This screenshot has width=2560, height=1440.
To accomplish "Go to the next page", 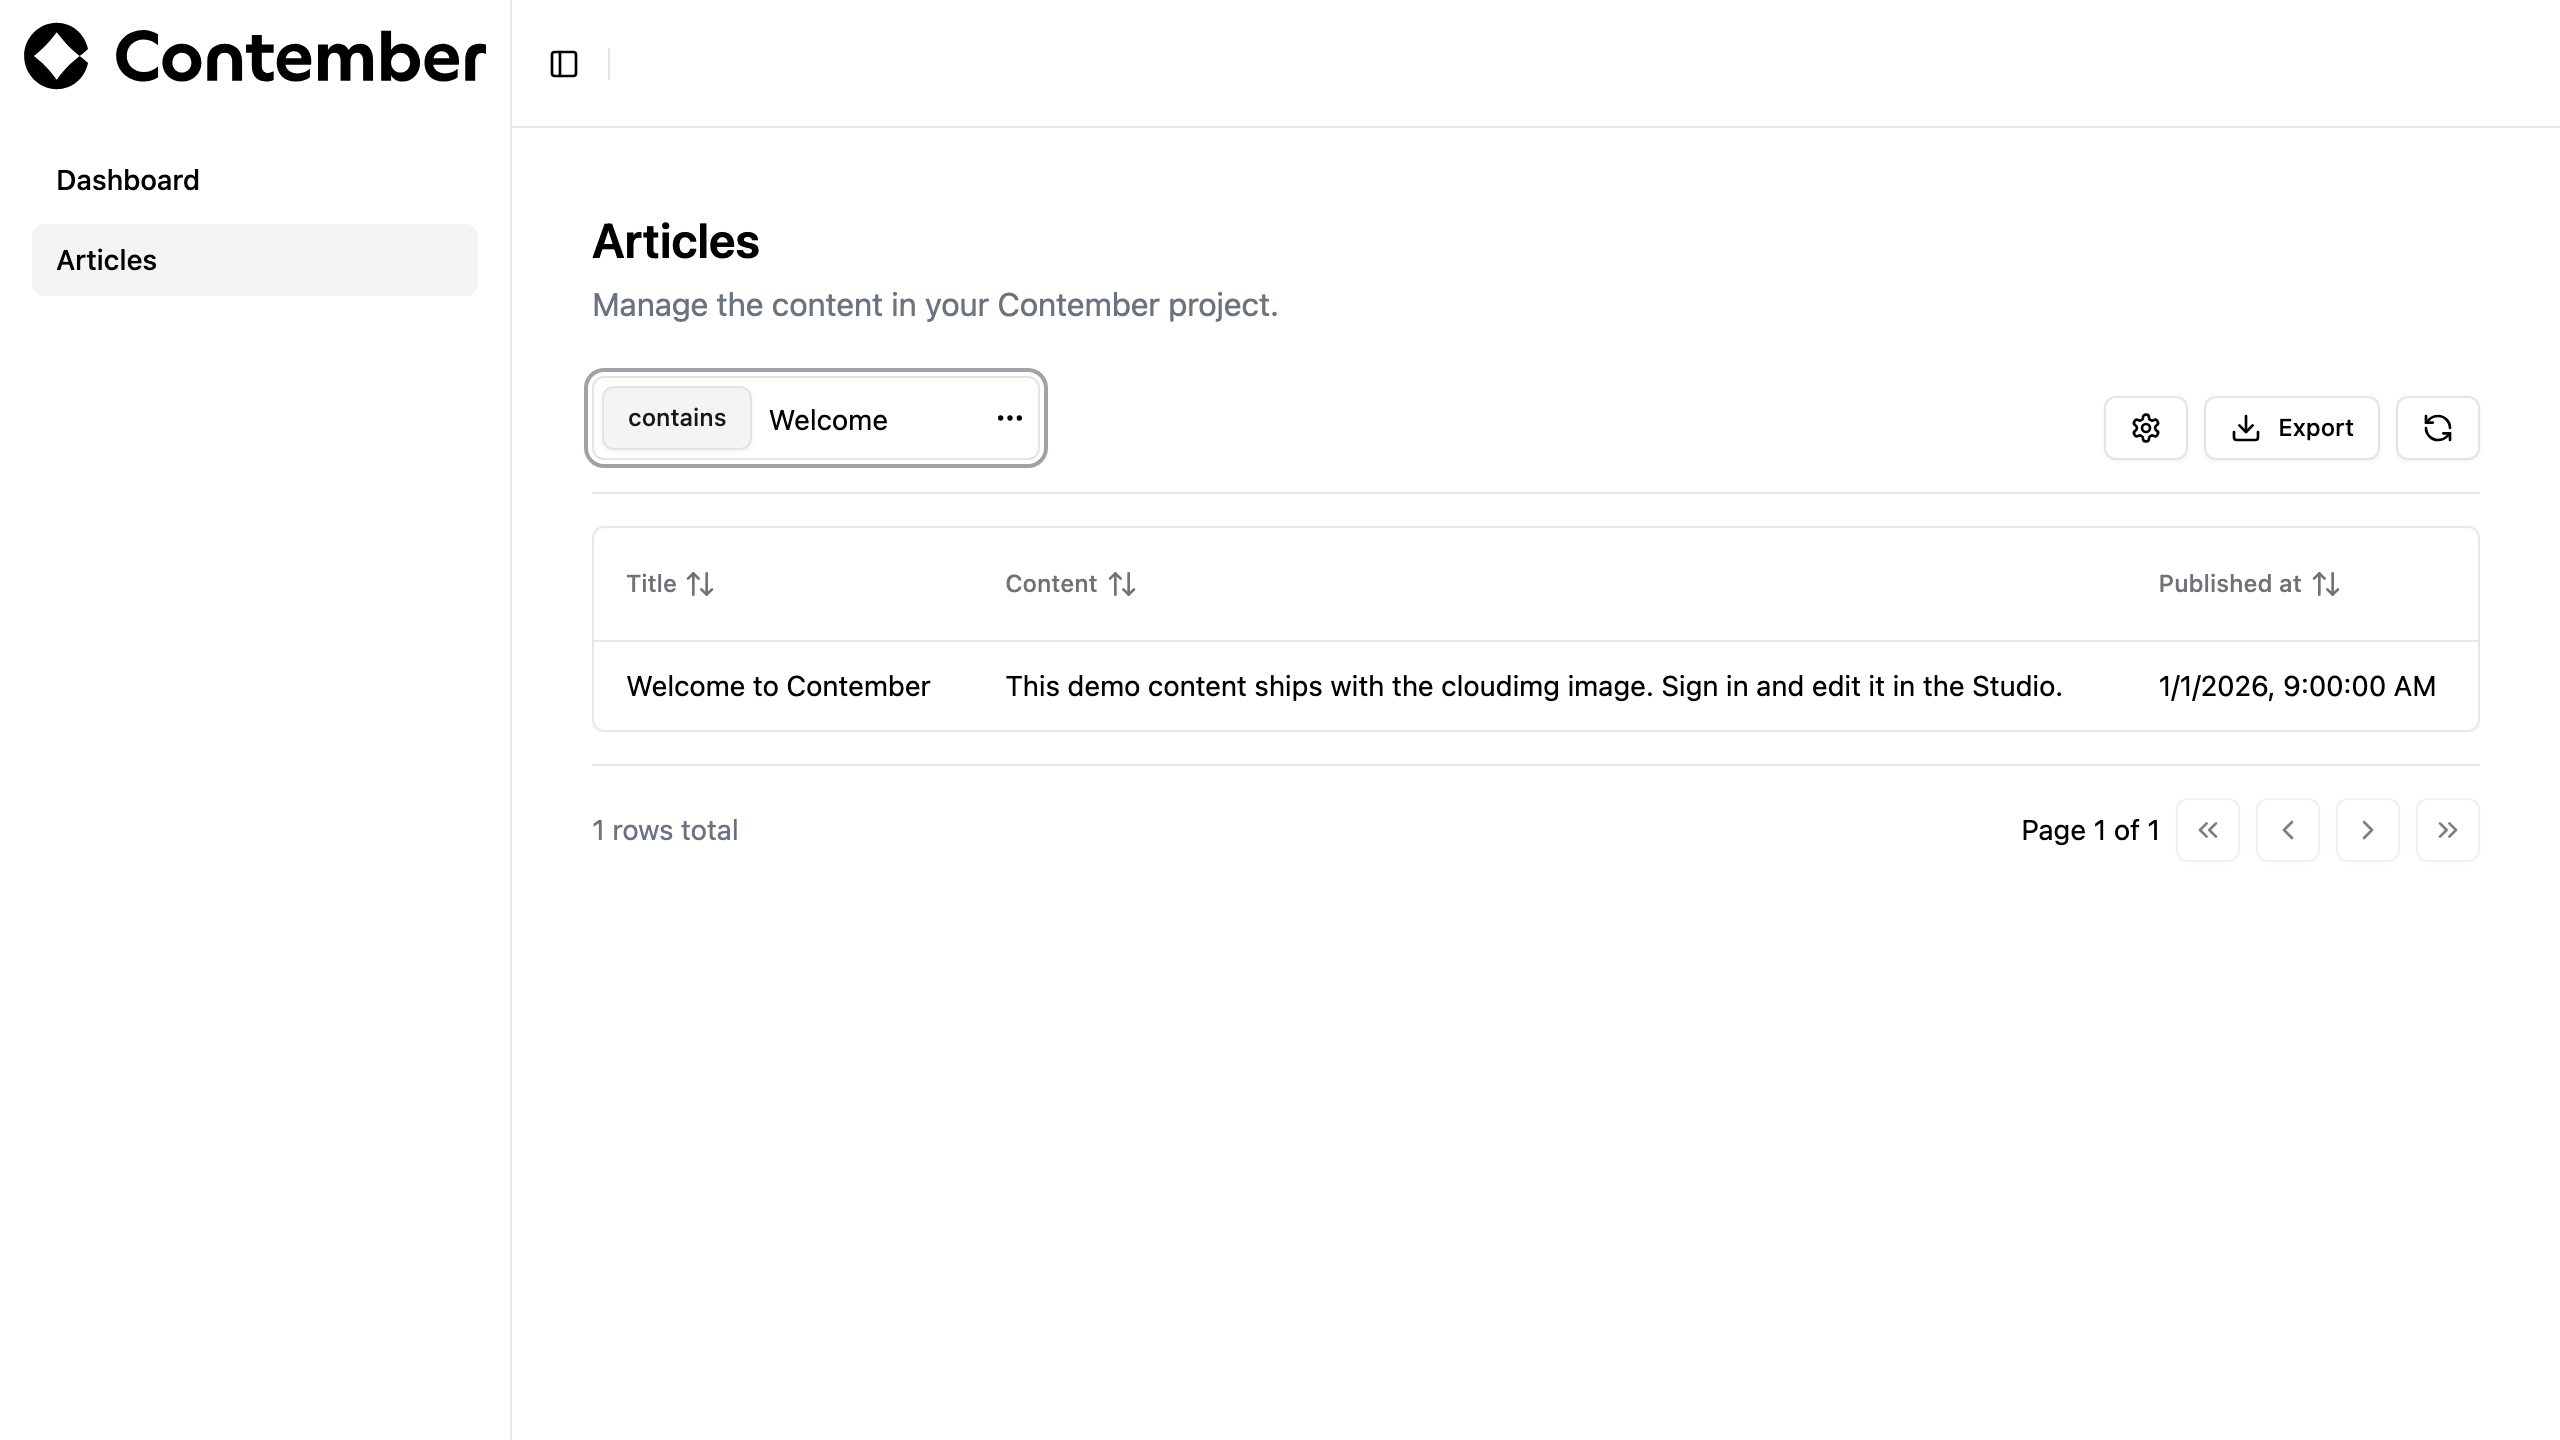I will click(2368, 830).
